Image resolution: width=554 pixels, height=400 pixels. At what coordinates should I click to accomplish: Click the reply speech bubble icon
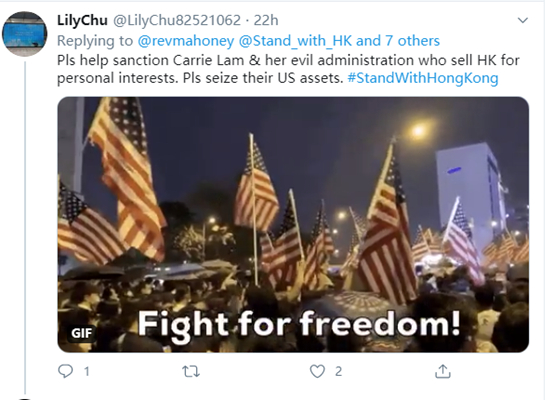tap(65, 371)
